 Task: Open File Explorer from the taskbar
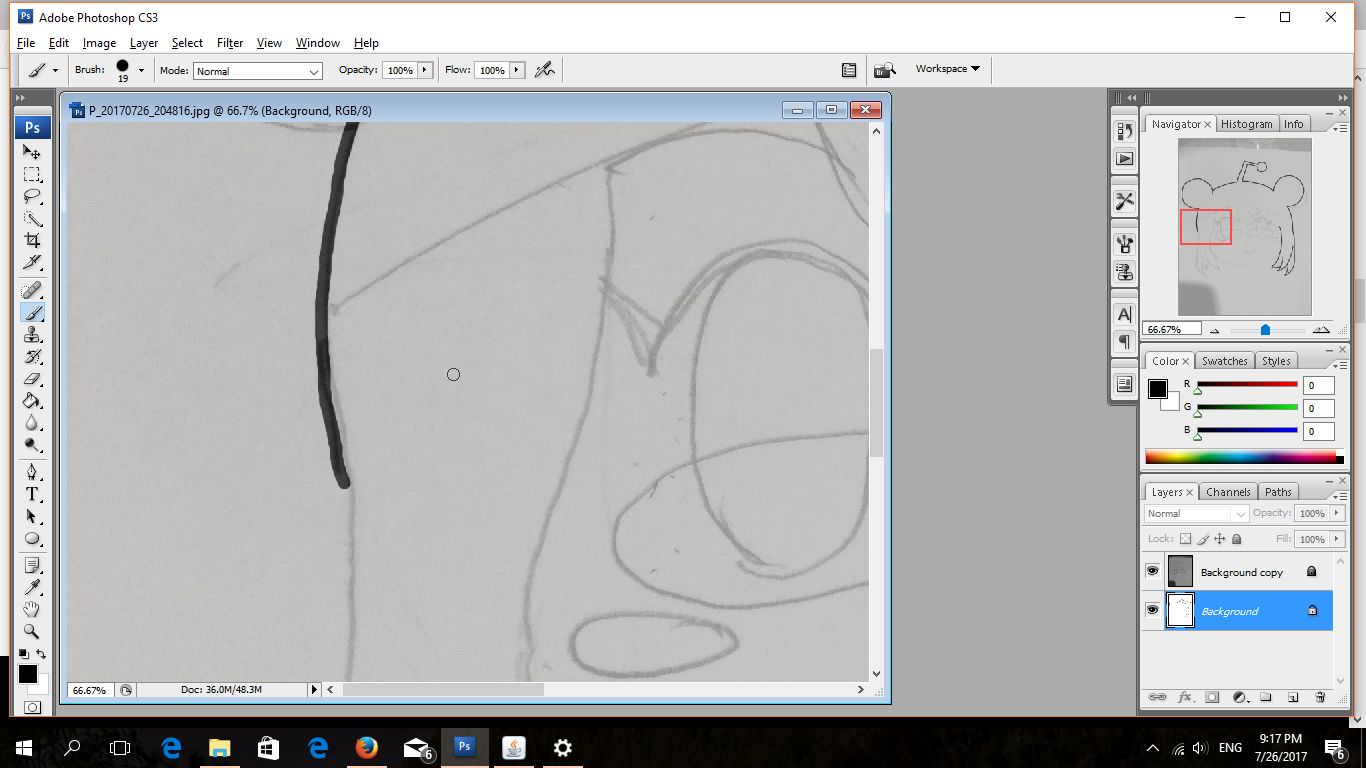219,748
